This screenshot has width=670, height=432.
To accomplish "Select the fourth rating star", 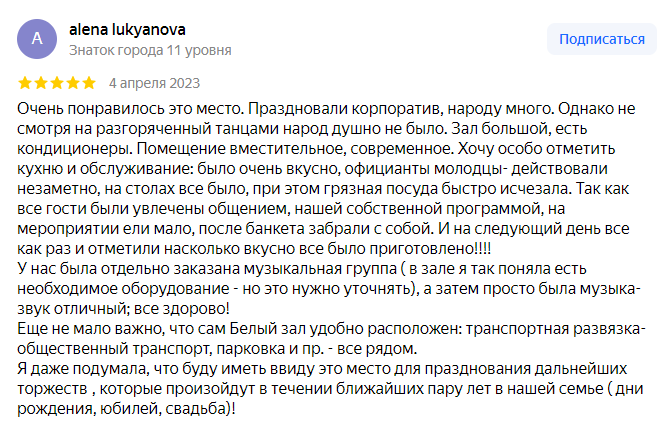I will coord(73,83).
